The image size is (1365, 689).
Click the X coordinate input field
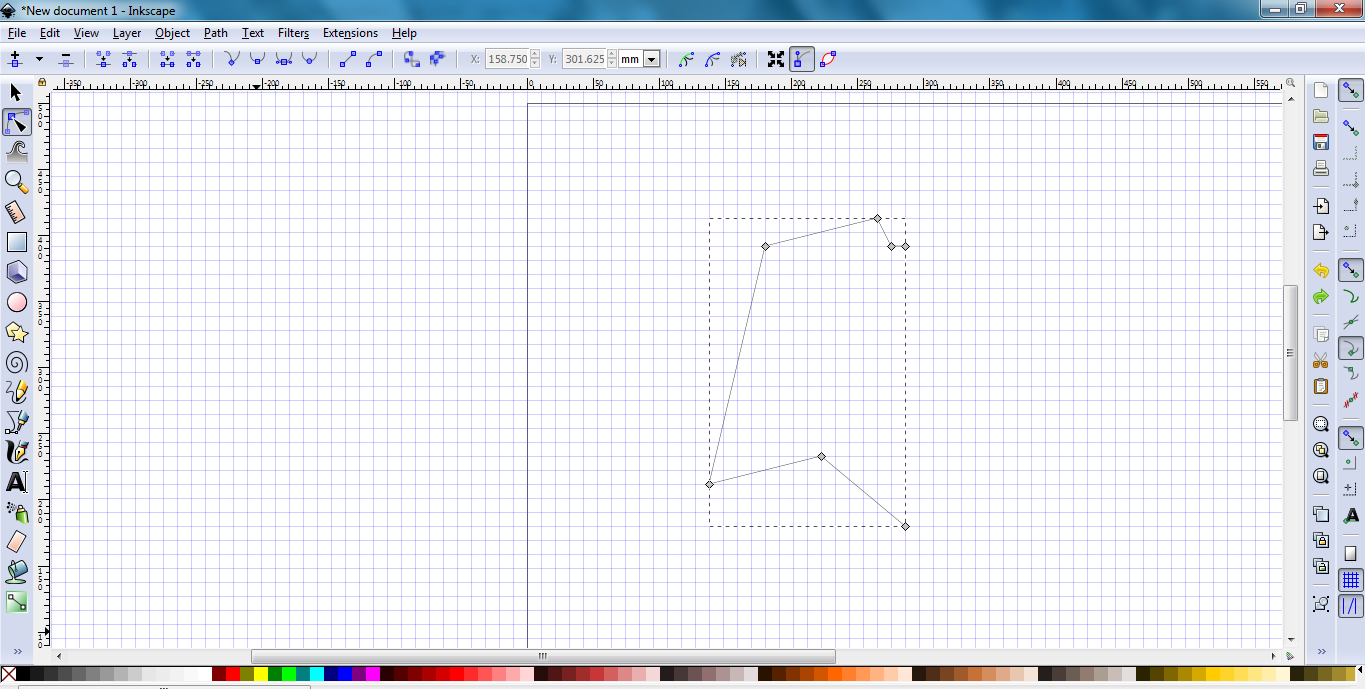point(507,59)
